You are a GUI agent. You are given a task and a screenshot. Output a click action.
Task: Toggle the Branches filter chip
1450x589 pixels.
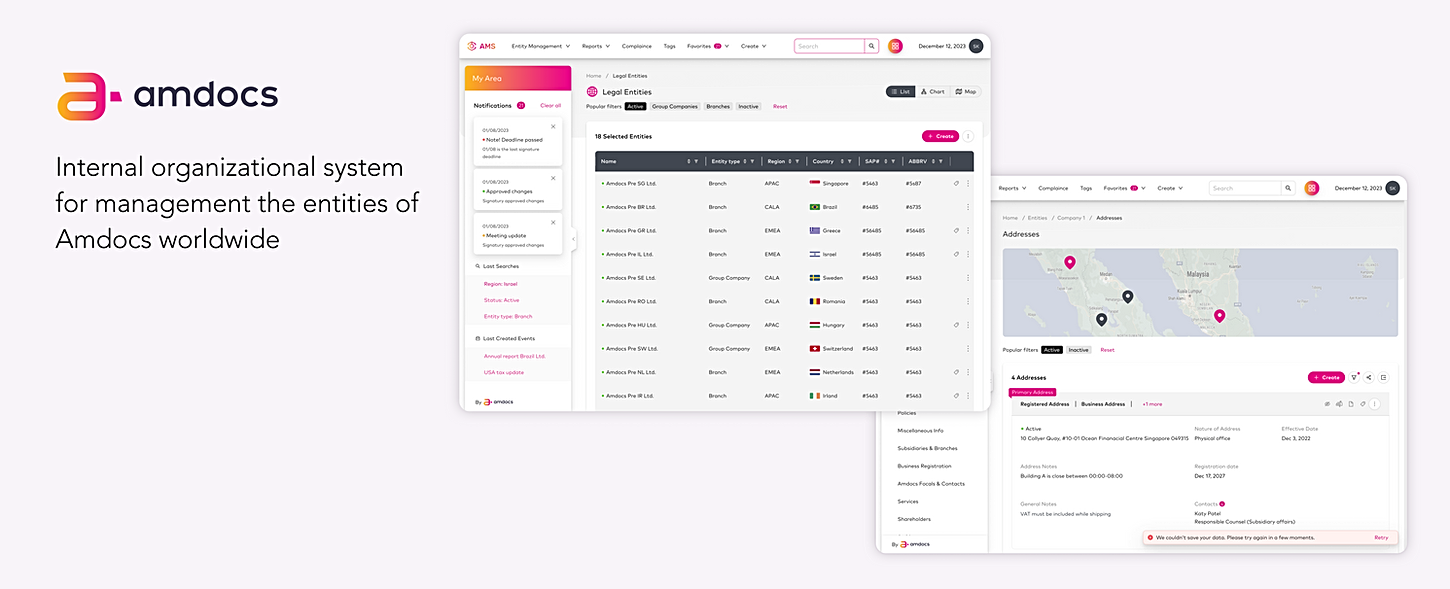(x=718, y=106)
